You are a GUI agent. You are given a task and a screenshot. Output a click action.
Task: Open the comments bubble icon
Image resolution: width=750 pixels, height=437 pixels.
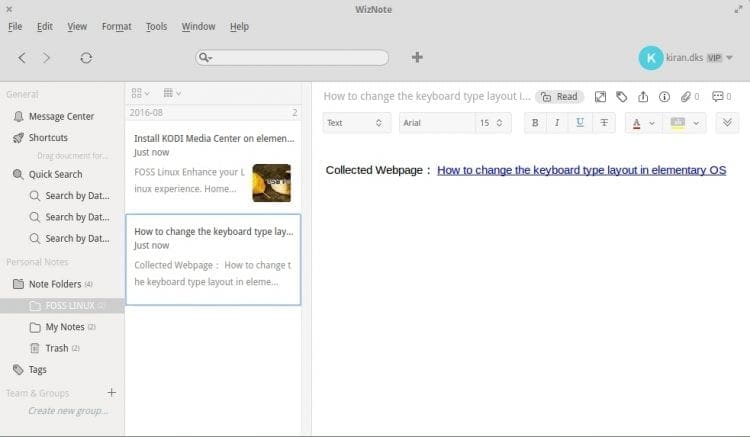(717, 97)
